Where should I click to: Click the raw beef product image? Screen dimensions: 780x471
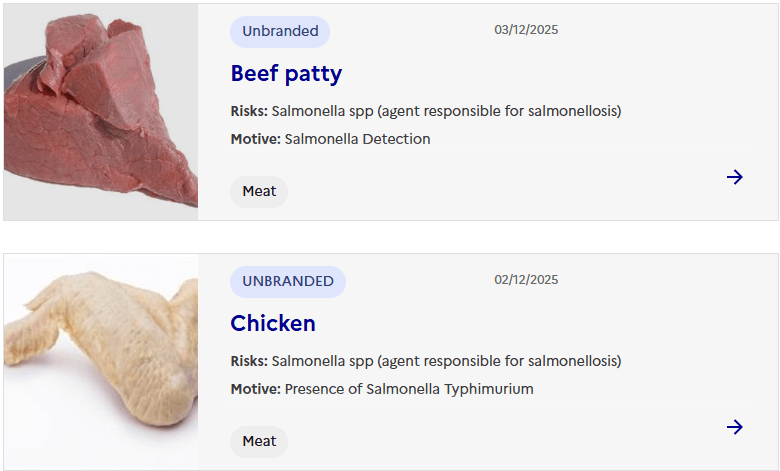pyautogui.click(x=101, y=112)
